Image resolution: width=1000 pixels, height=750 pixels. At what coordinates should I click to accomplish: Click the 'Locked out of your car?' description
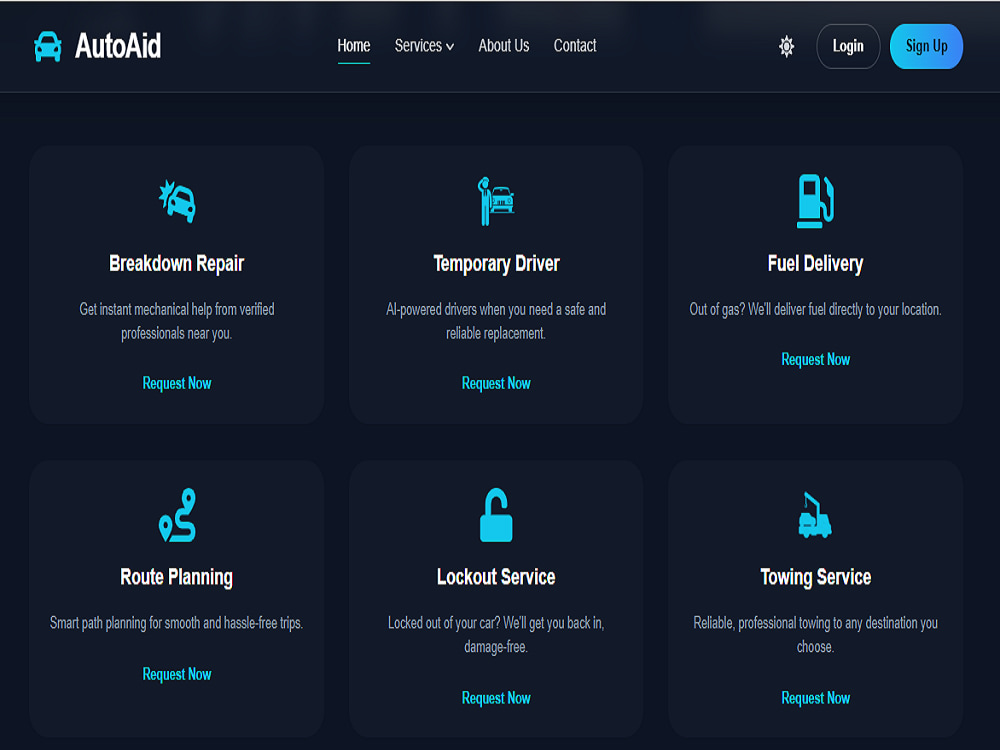(x=496, y=635)
